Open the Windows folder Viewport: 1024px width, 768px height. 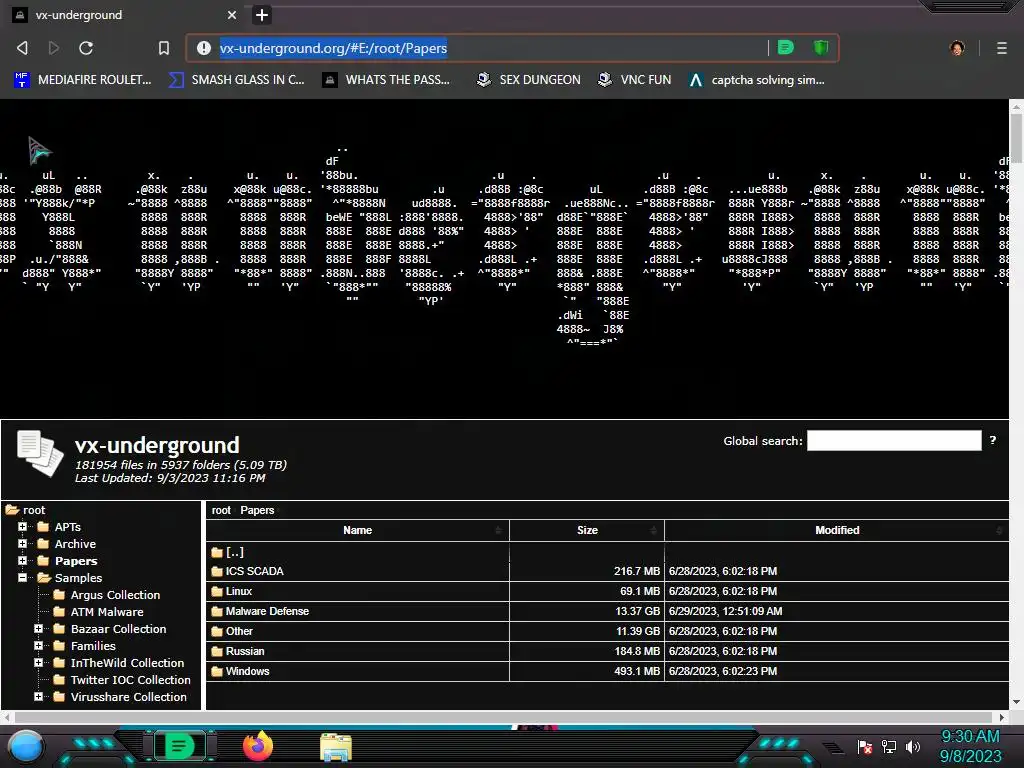coord(247,671)
